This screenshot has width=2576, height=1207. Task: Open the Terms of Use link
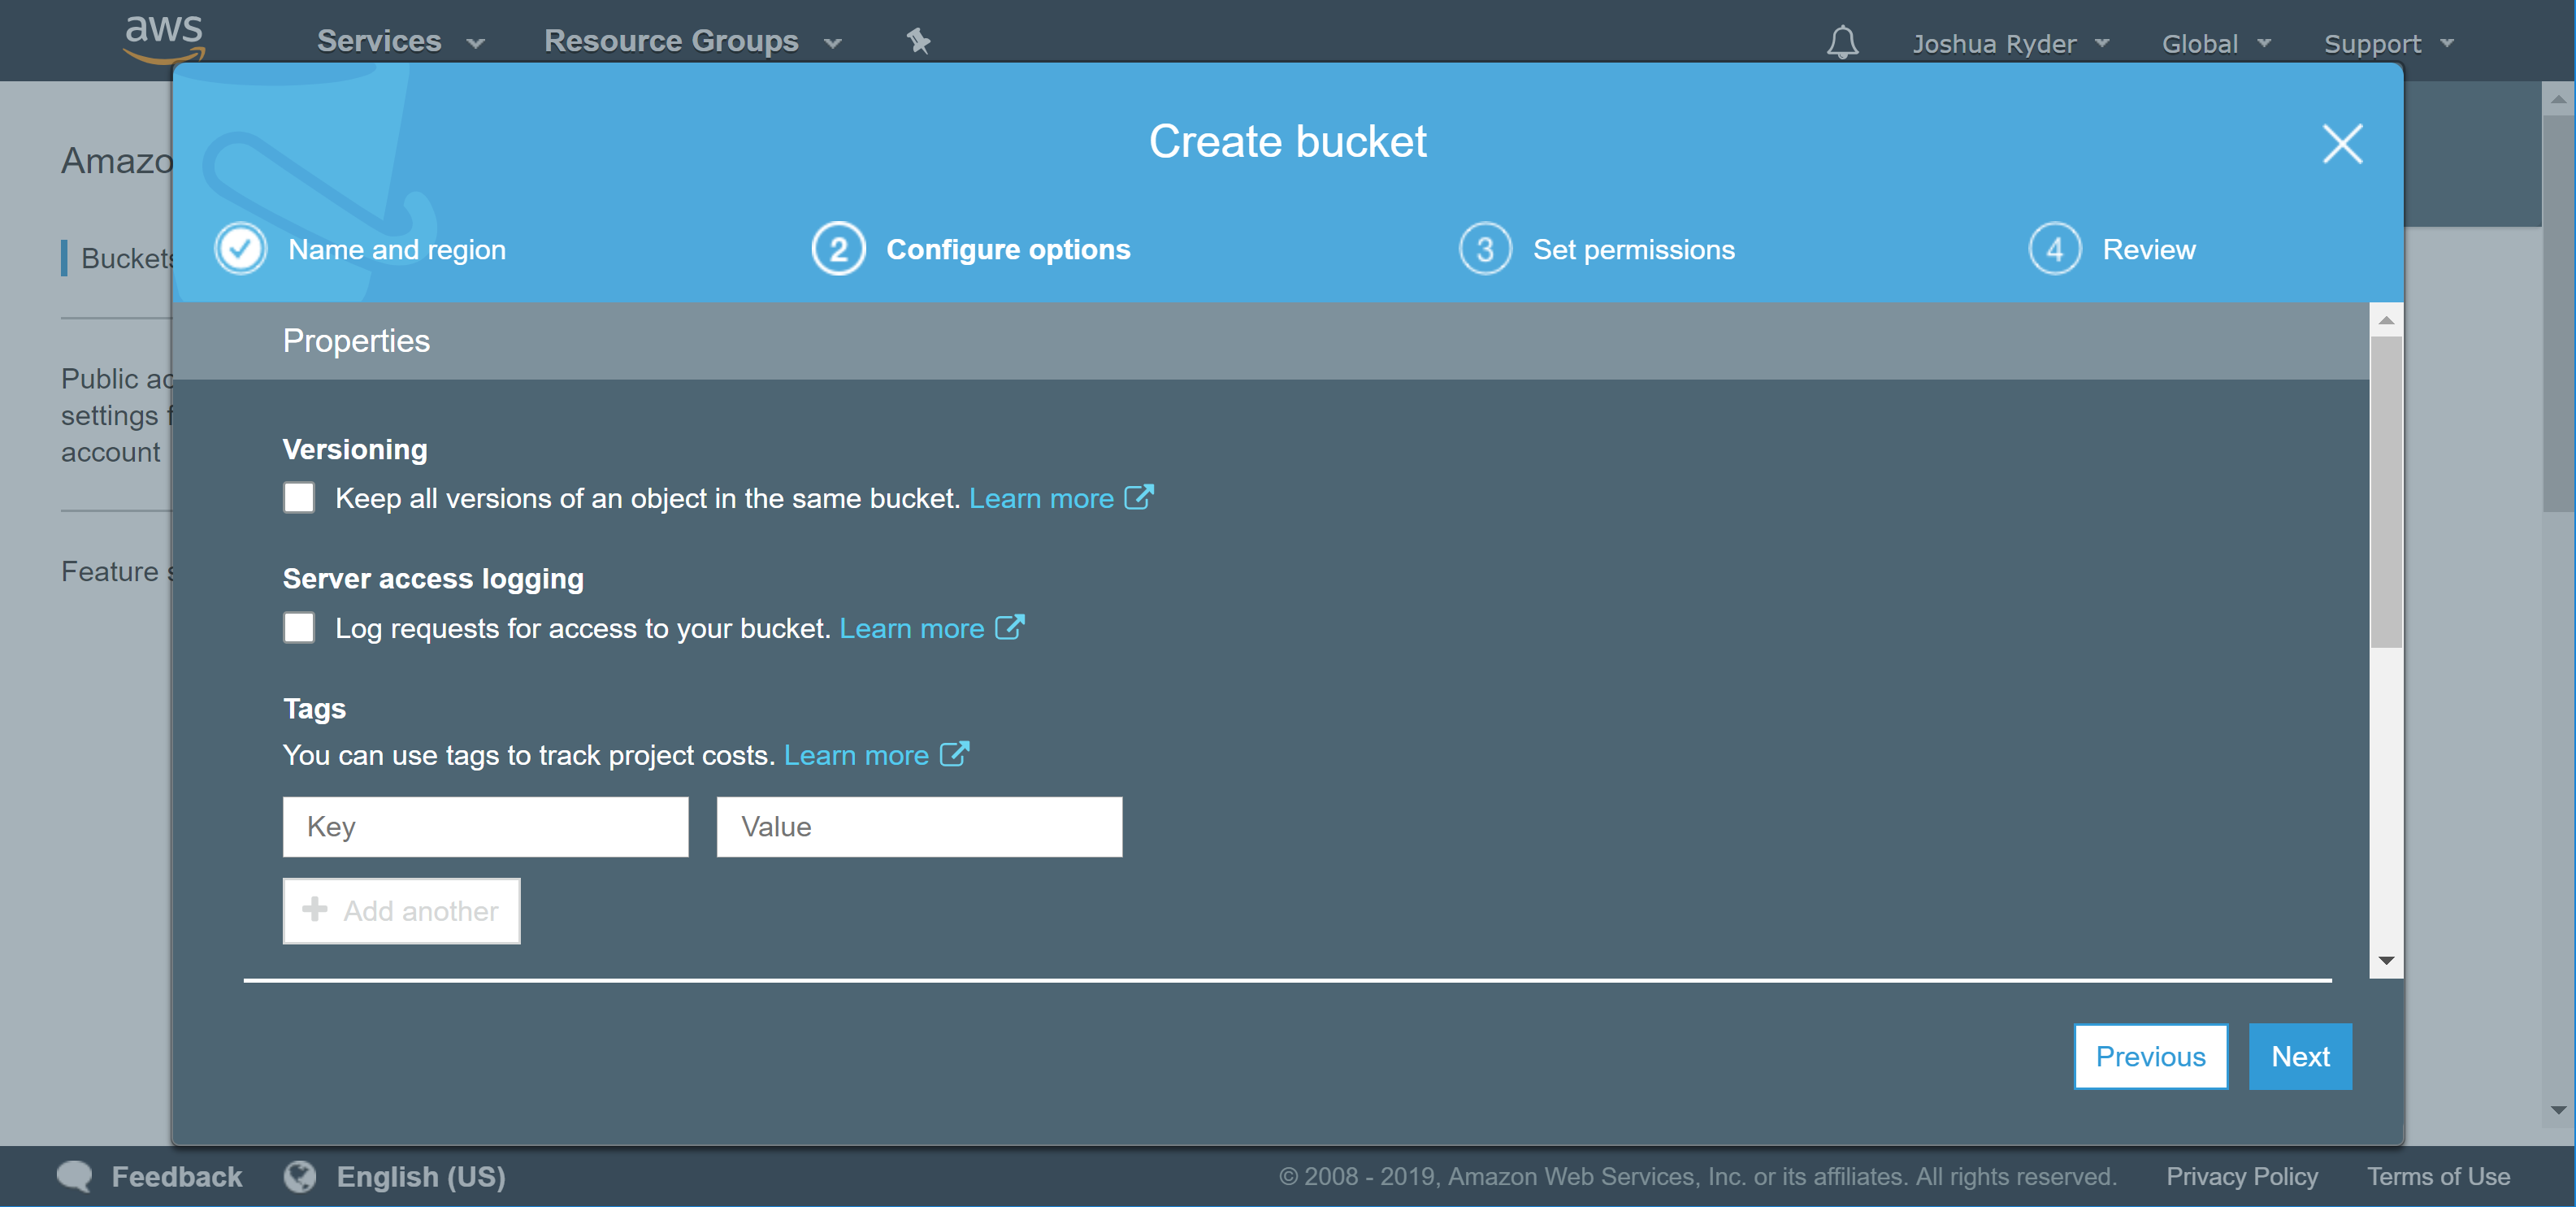(2438, 1176)
